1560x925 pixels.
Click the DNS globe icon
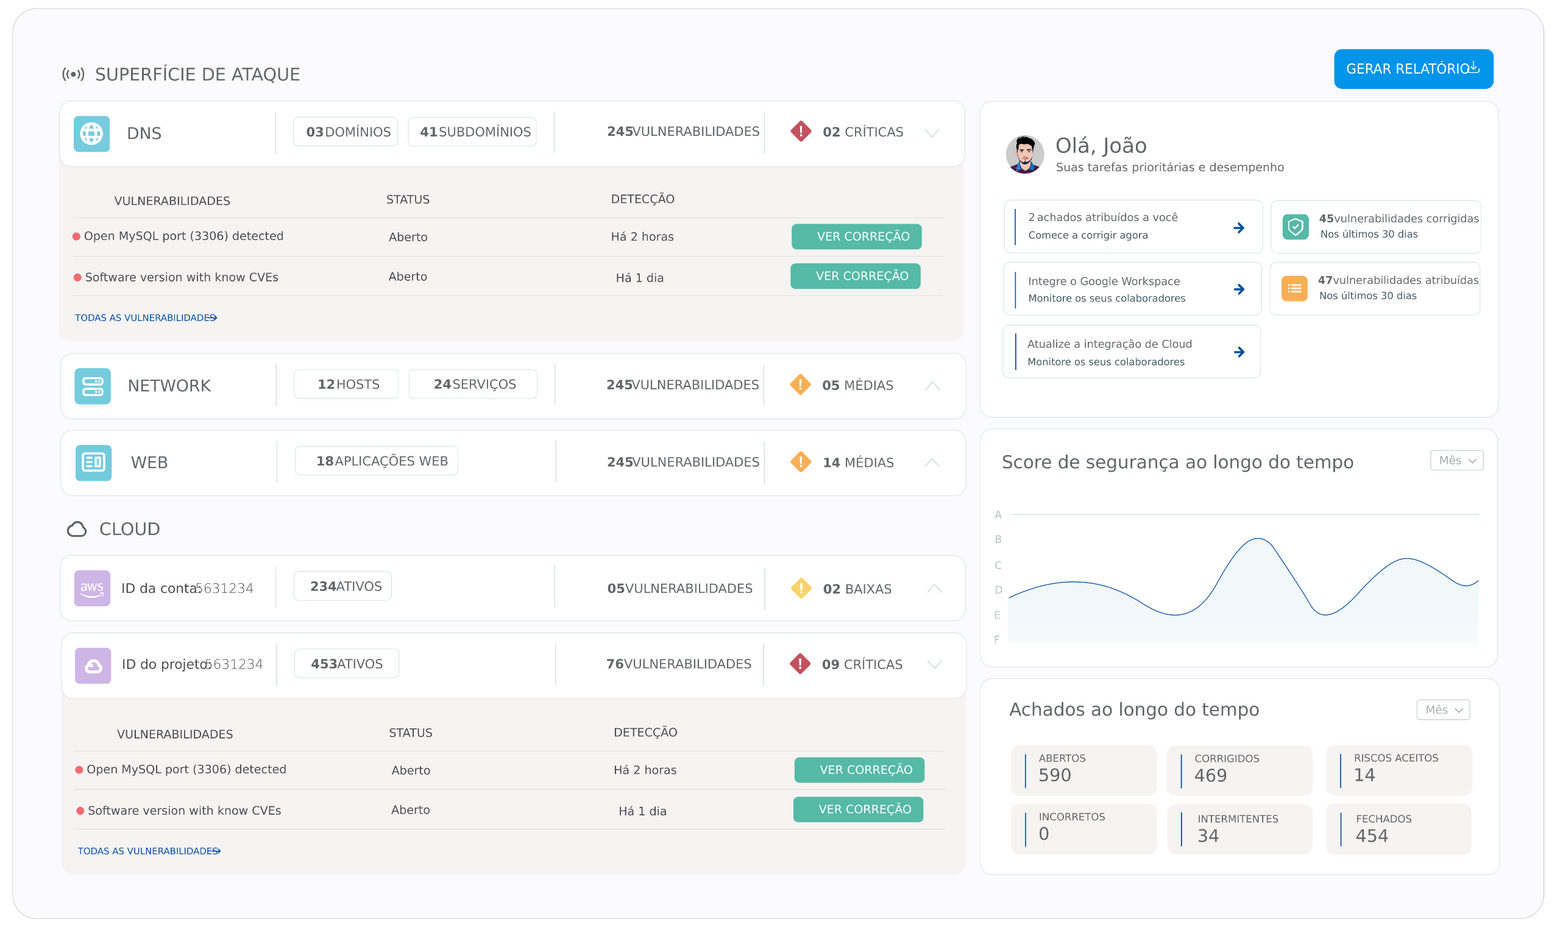click(x=92, y=133)
